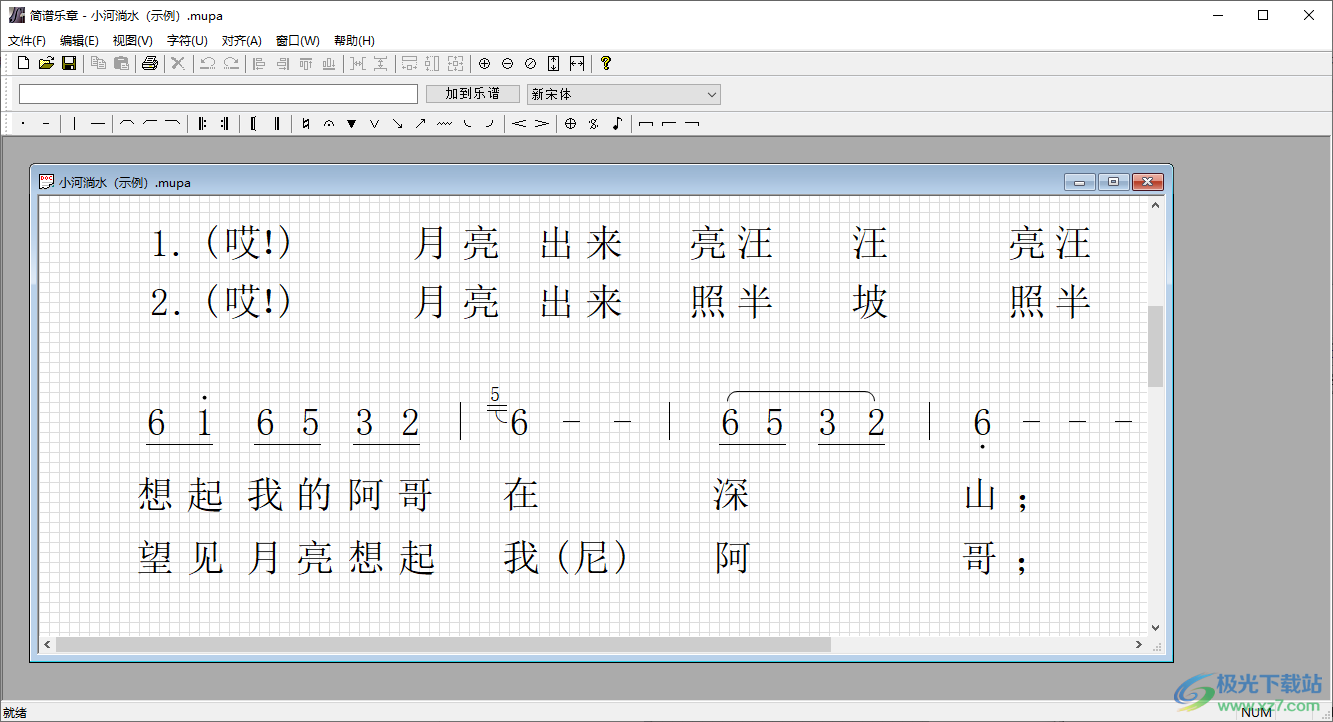This screenshot has height=722, width=1333.
Task: Click the zoom out minus circle icon
Action: [507, 63]
